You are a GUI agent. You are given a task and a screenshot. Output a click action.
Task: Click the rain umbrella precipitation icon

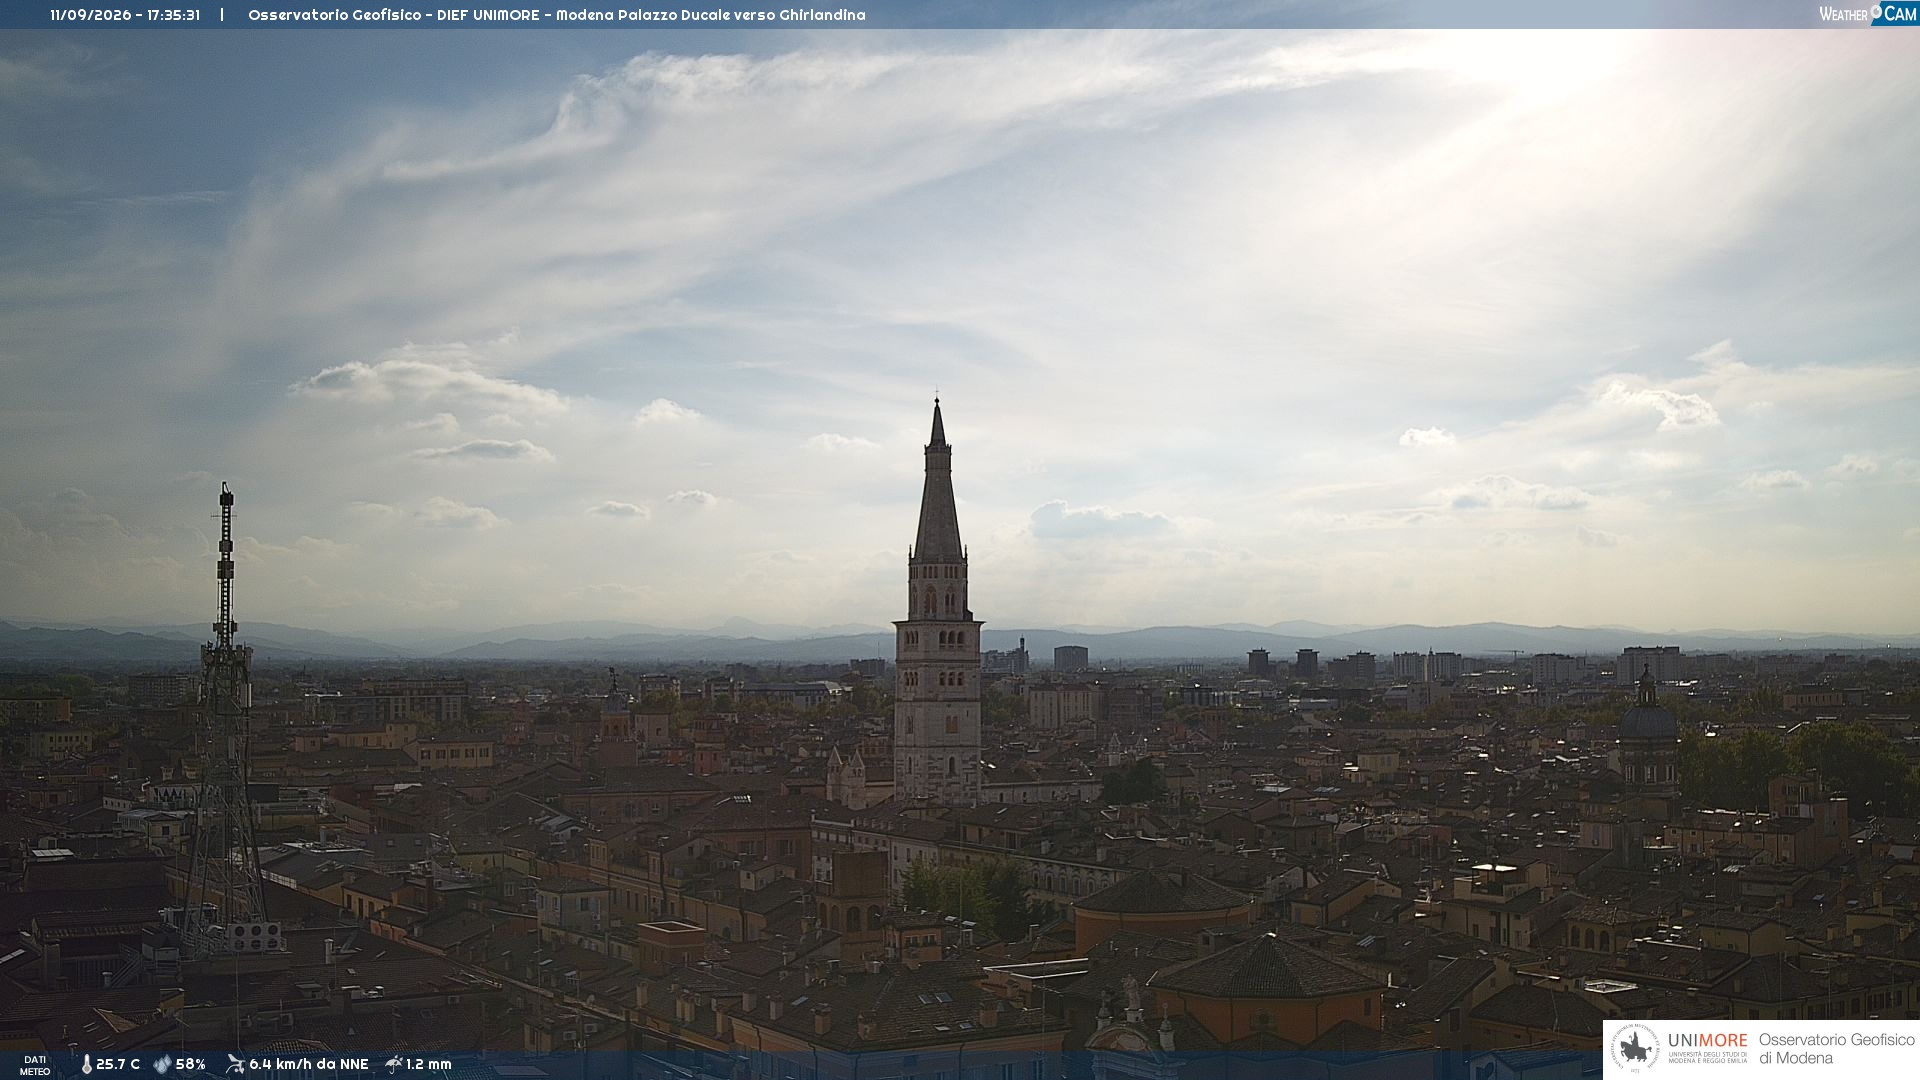click(x=394, y=1064)
